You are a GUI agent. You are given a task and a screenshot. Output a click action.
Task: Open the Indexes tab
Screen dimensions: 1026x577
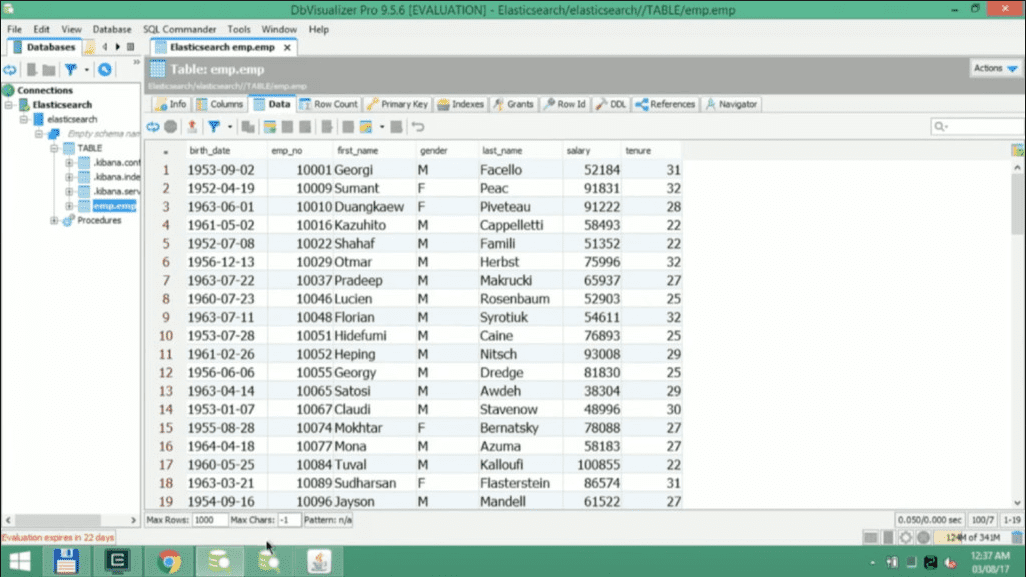pos(461,104)
